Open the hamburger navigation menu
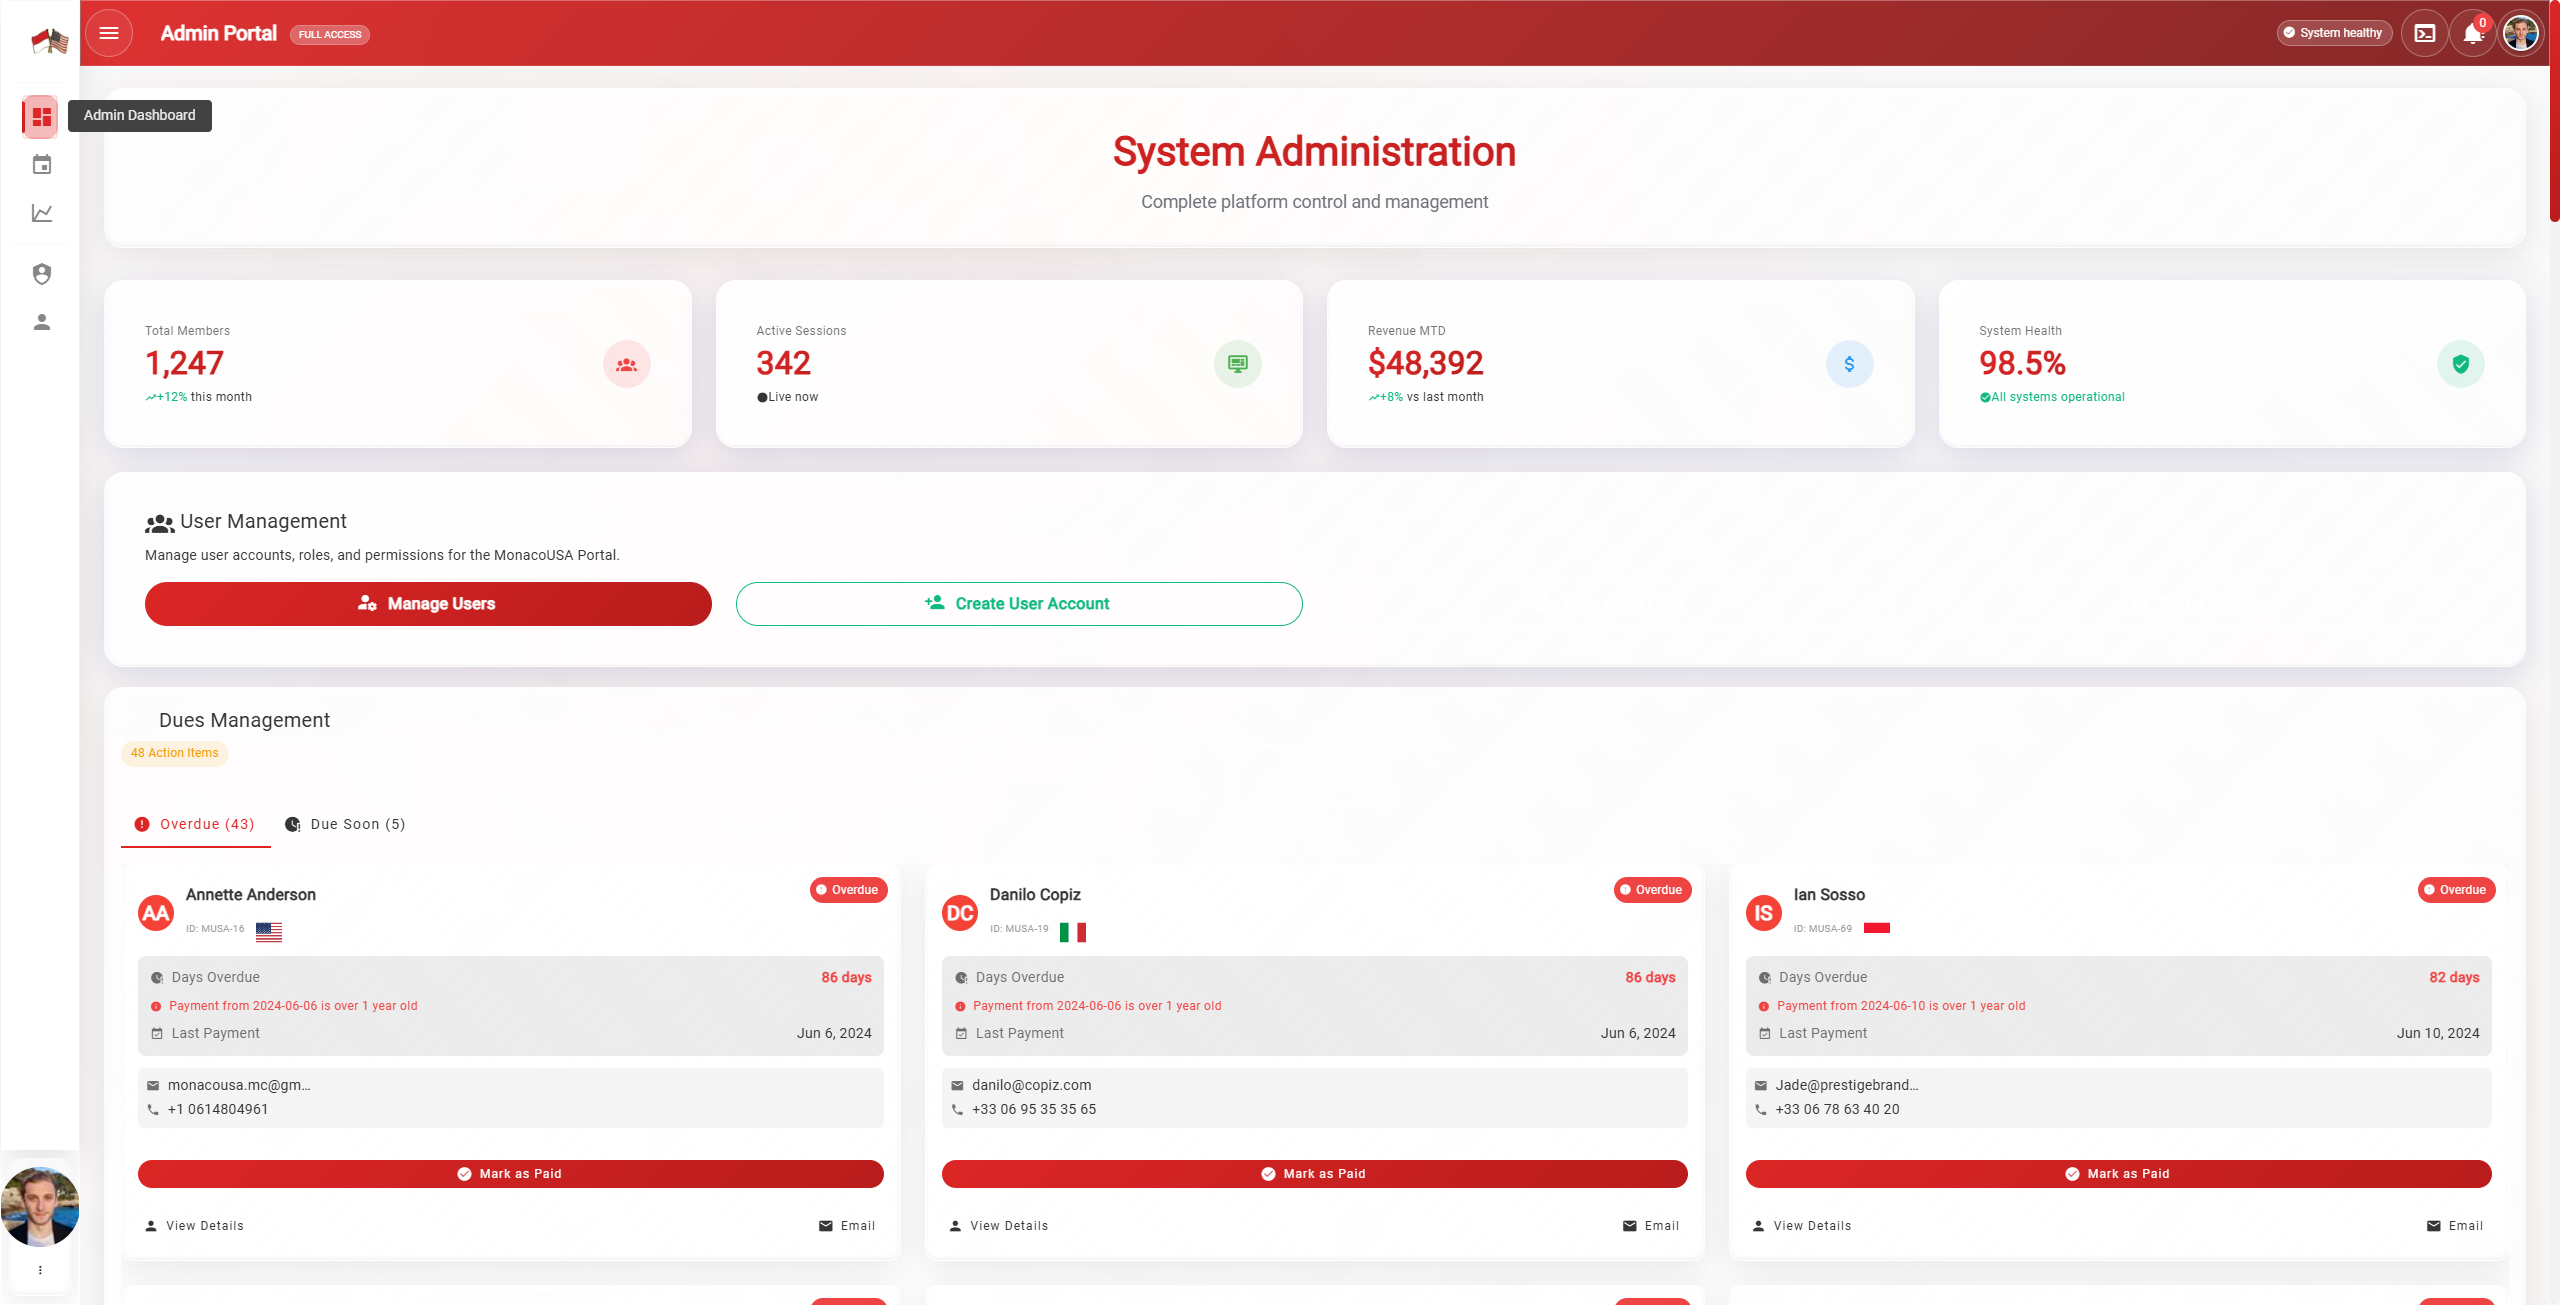Viewport: 2560px width, 1305px height. click(x=109, y=33)
